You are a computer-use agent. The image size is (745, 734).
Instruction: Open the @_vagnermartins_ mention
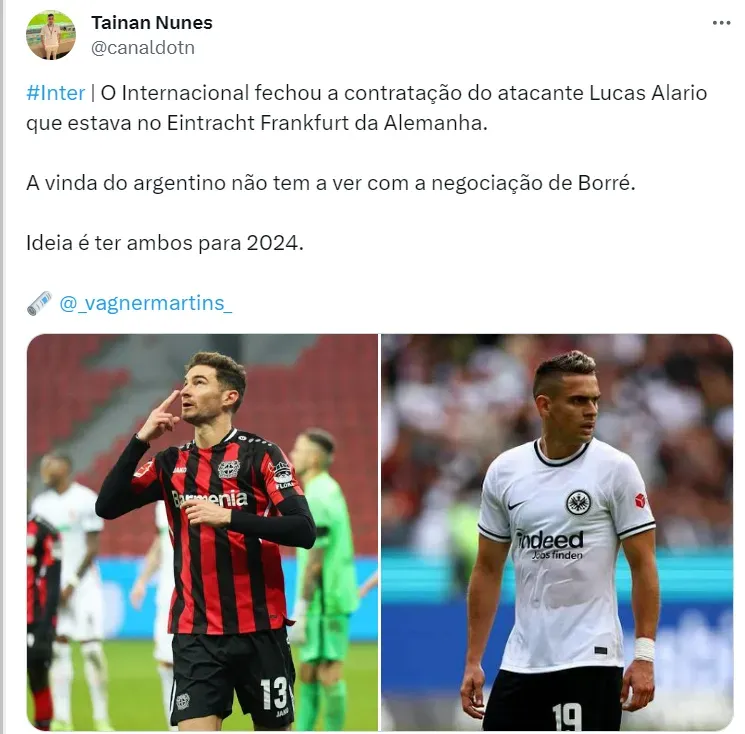[145, 303]
